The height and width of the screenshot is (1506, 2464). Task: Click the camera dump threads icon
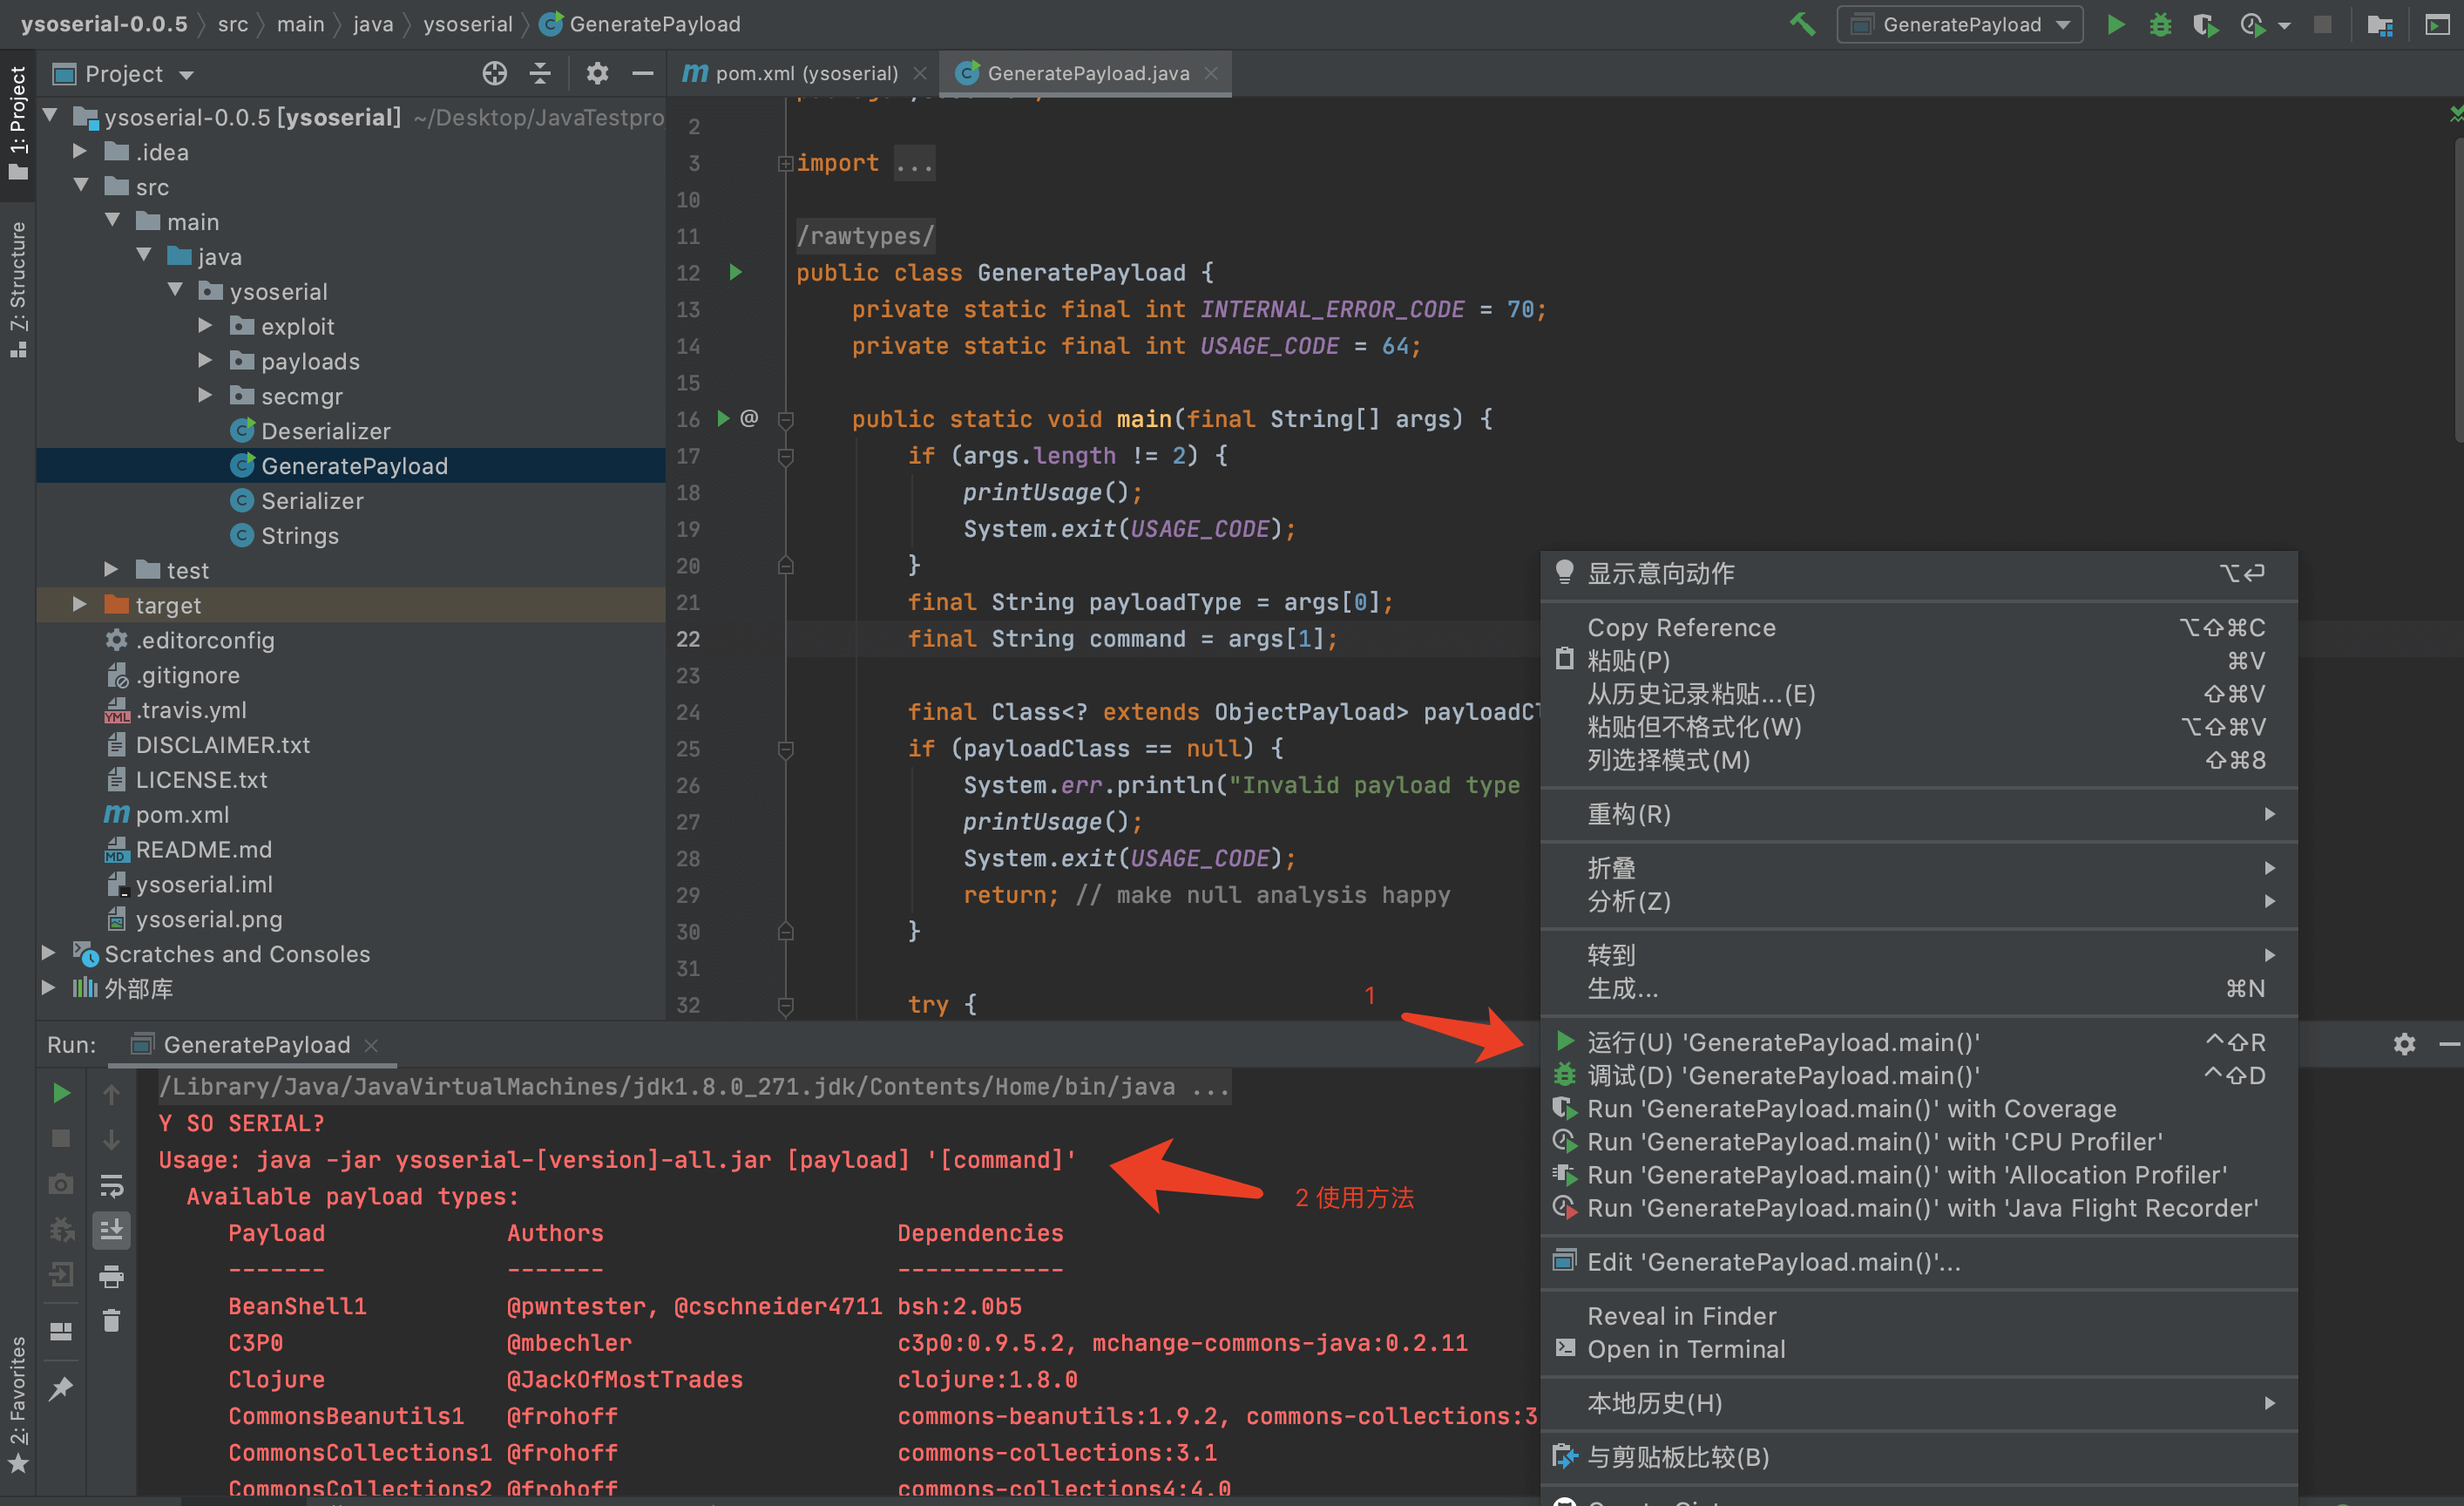click(61, 1184)
